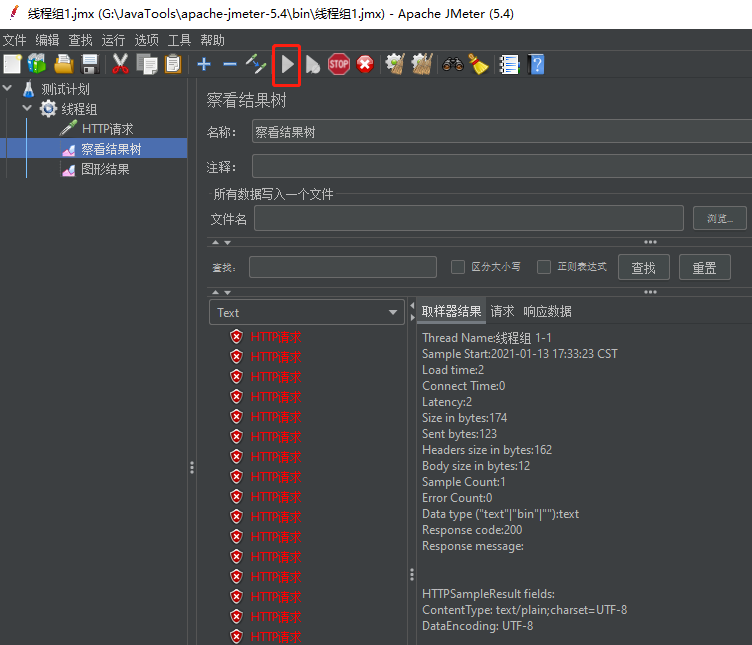Click the Reset search broom icon
The image size is (752, 645).
(478, 64)
